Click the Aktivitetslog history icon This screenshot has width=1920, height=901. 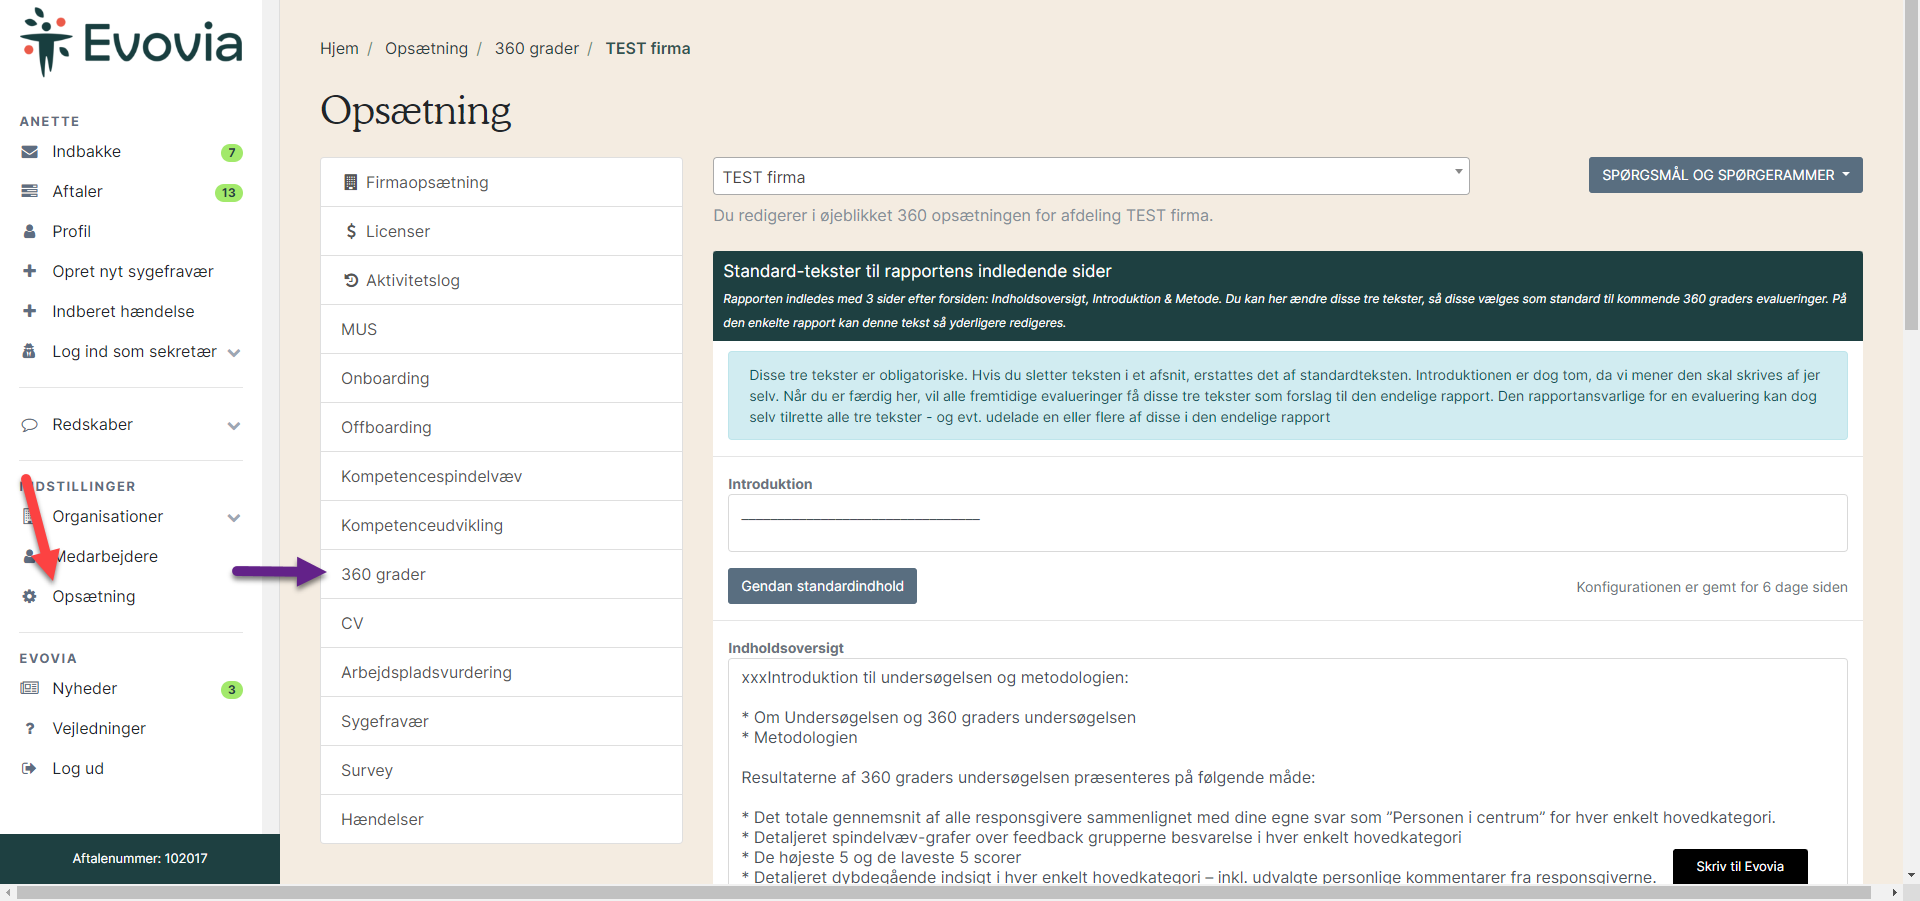(x=351, y=280)
